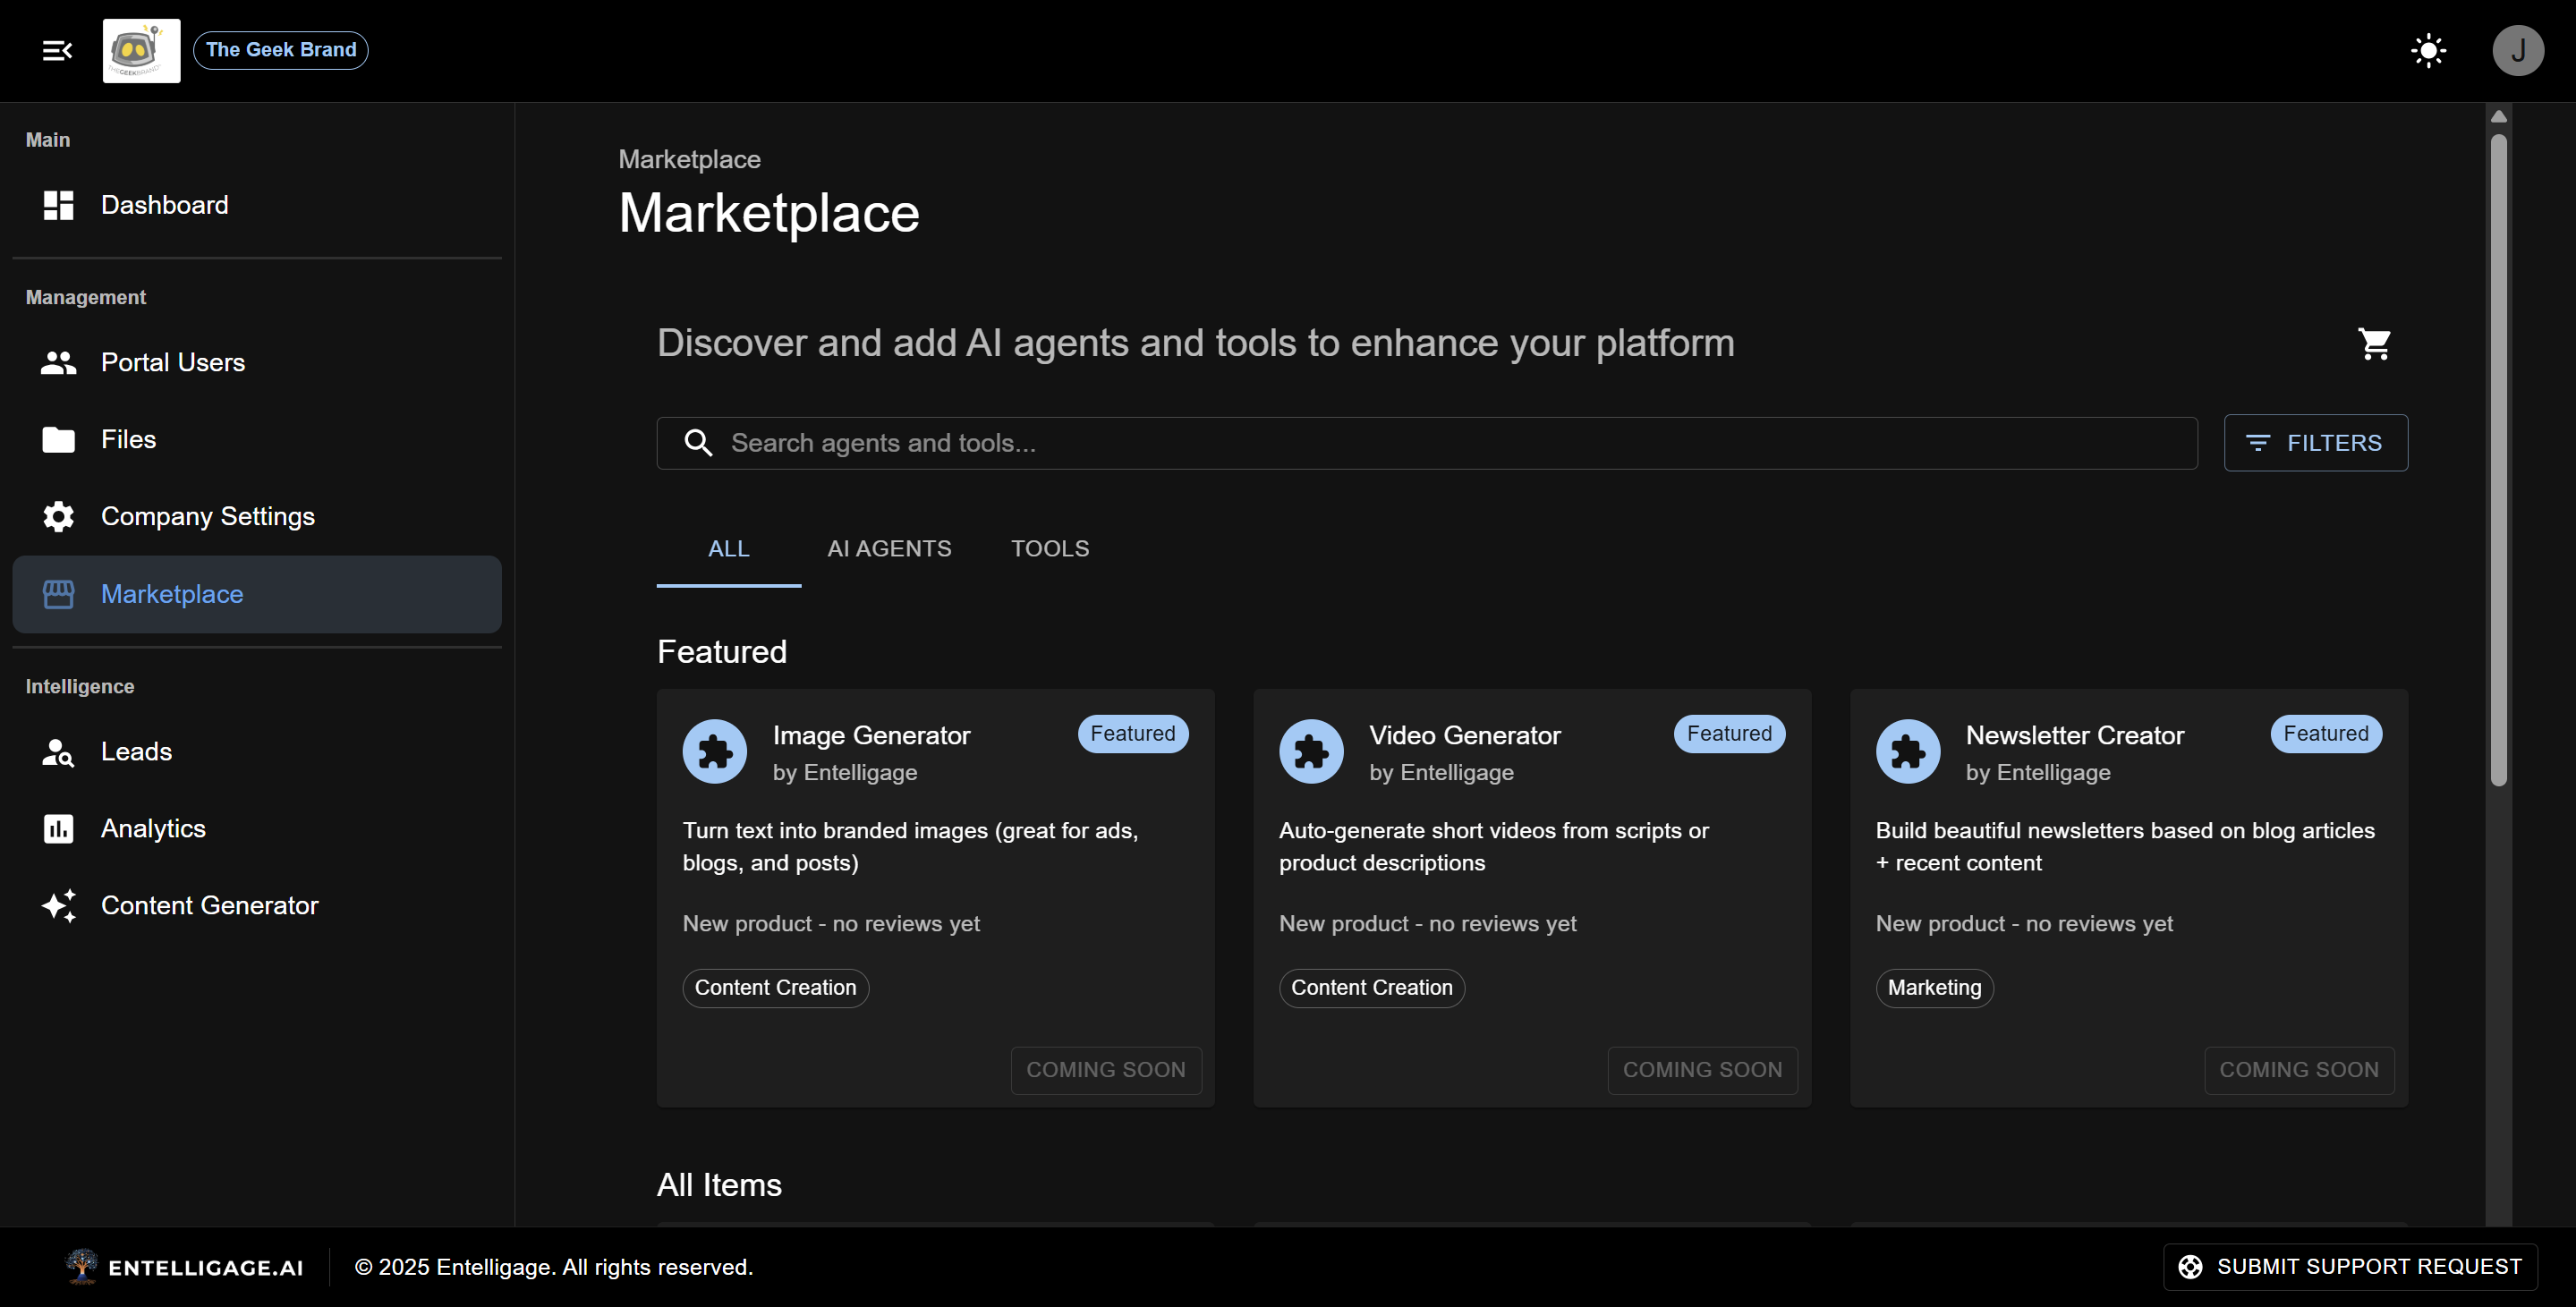The width and height of the screenshot is (2576, 1307).
Task: Click the Newsletter Creator card title
Action: (2074, 736)
